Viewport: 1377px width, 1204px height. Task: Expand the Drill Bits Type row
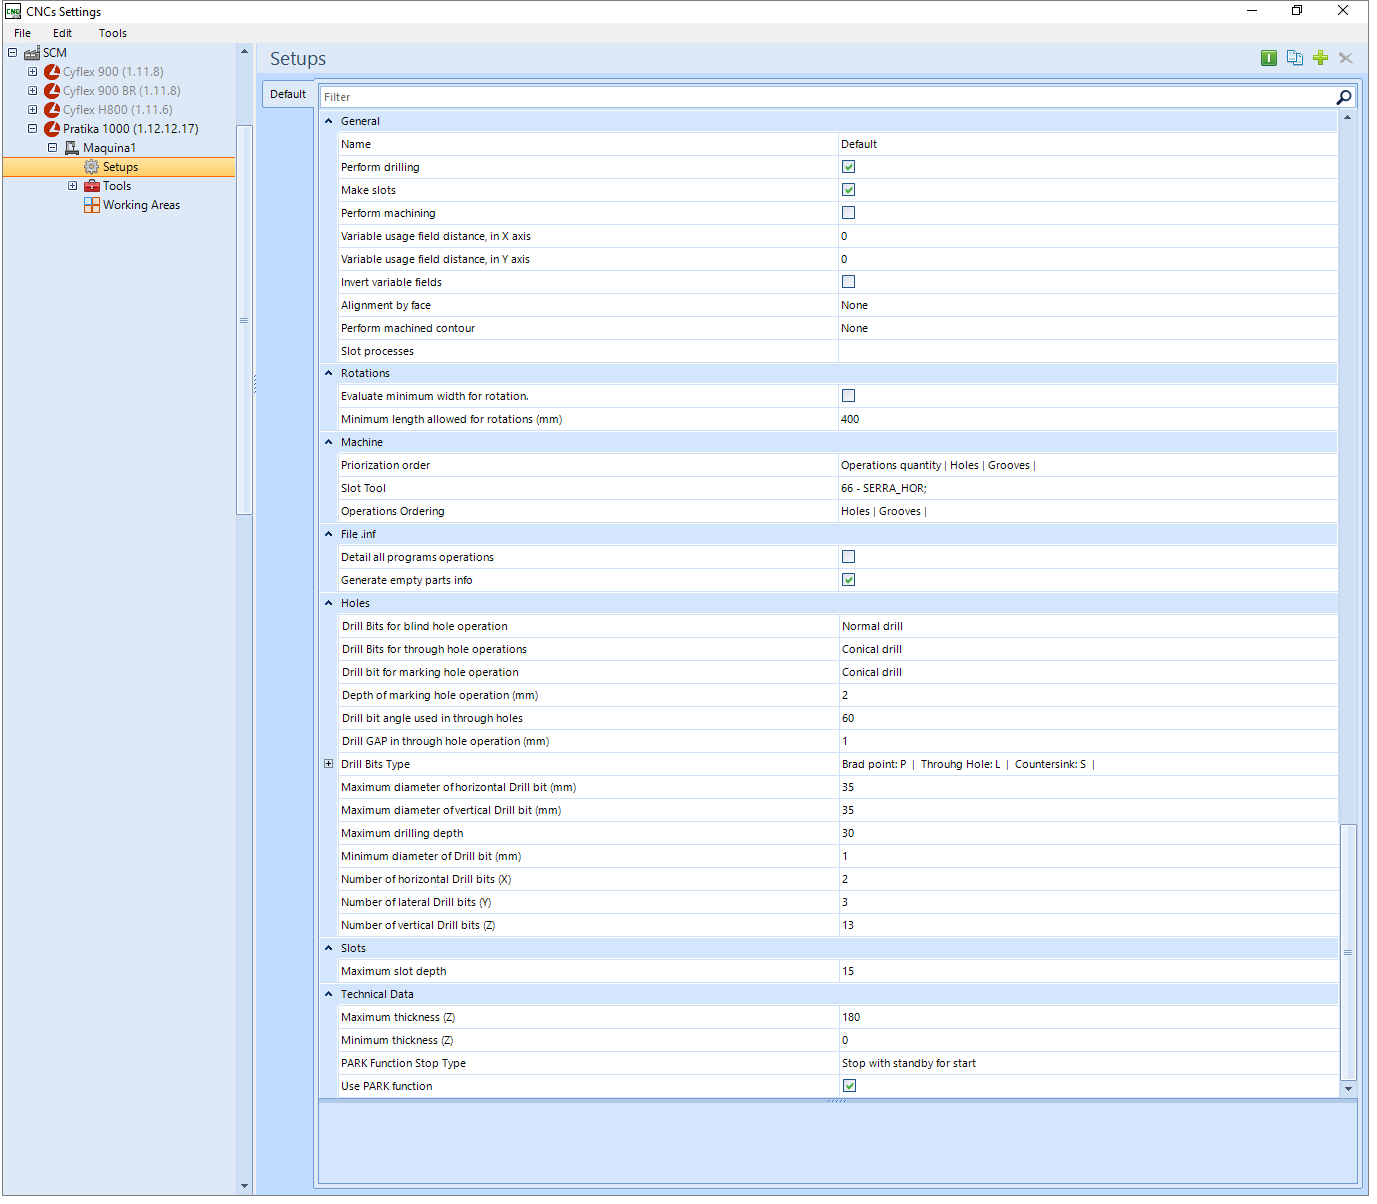328,764
